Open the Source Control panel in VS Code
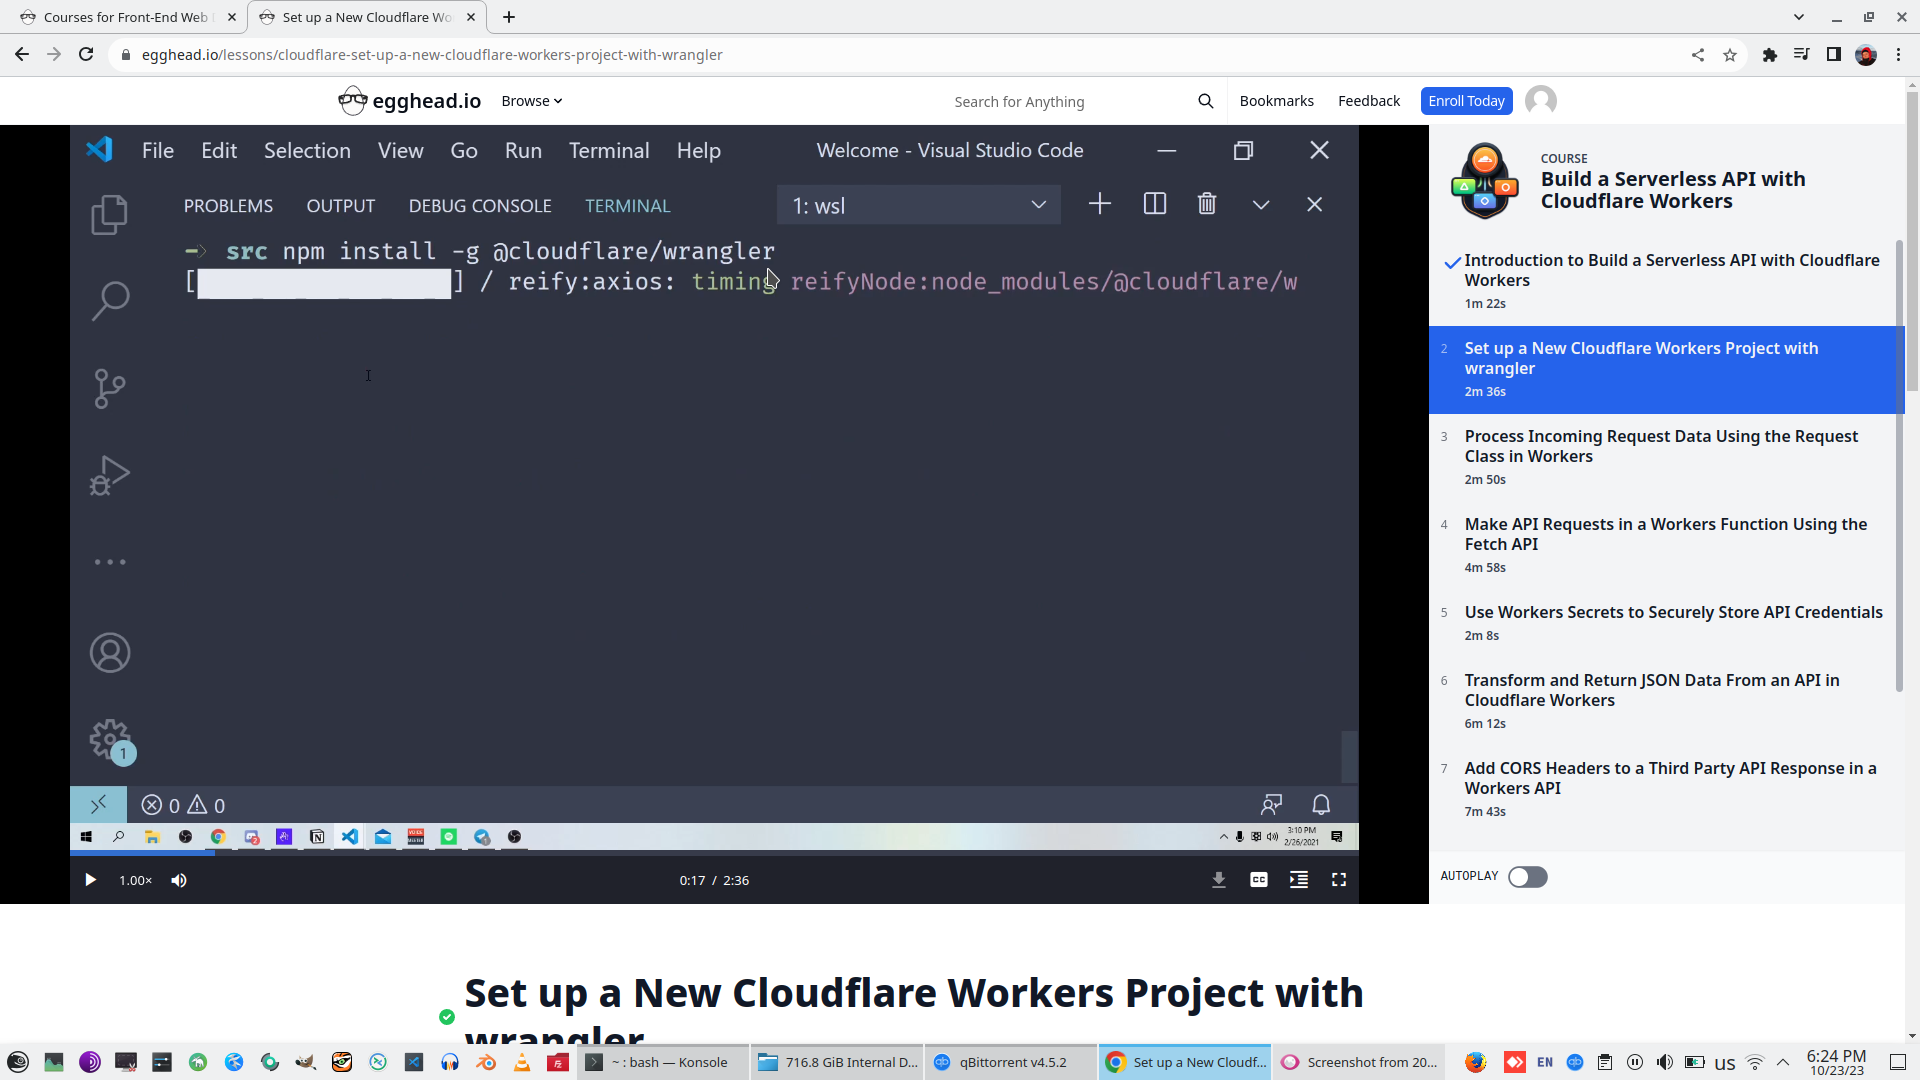The width and height of the screenshot is (1920, 1080). [110, 388]
